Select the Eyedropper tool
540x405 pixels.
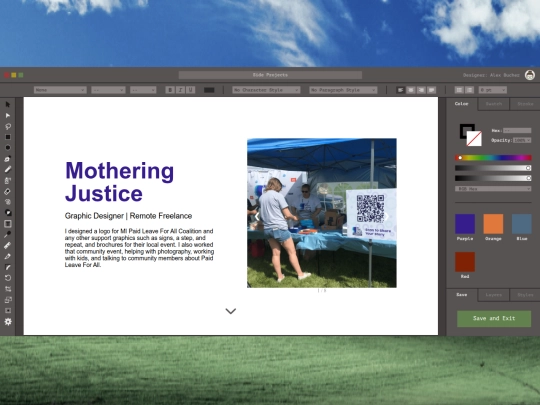(8, 235)
